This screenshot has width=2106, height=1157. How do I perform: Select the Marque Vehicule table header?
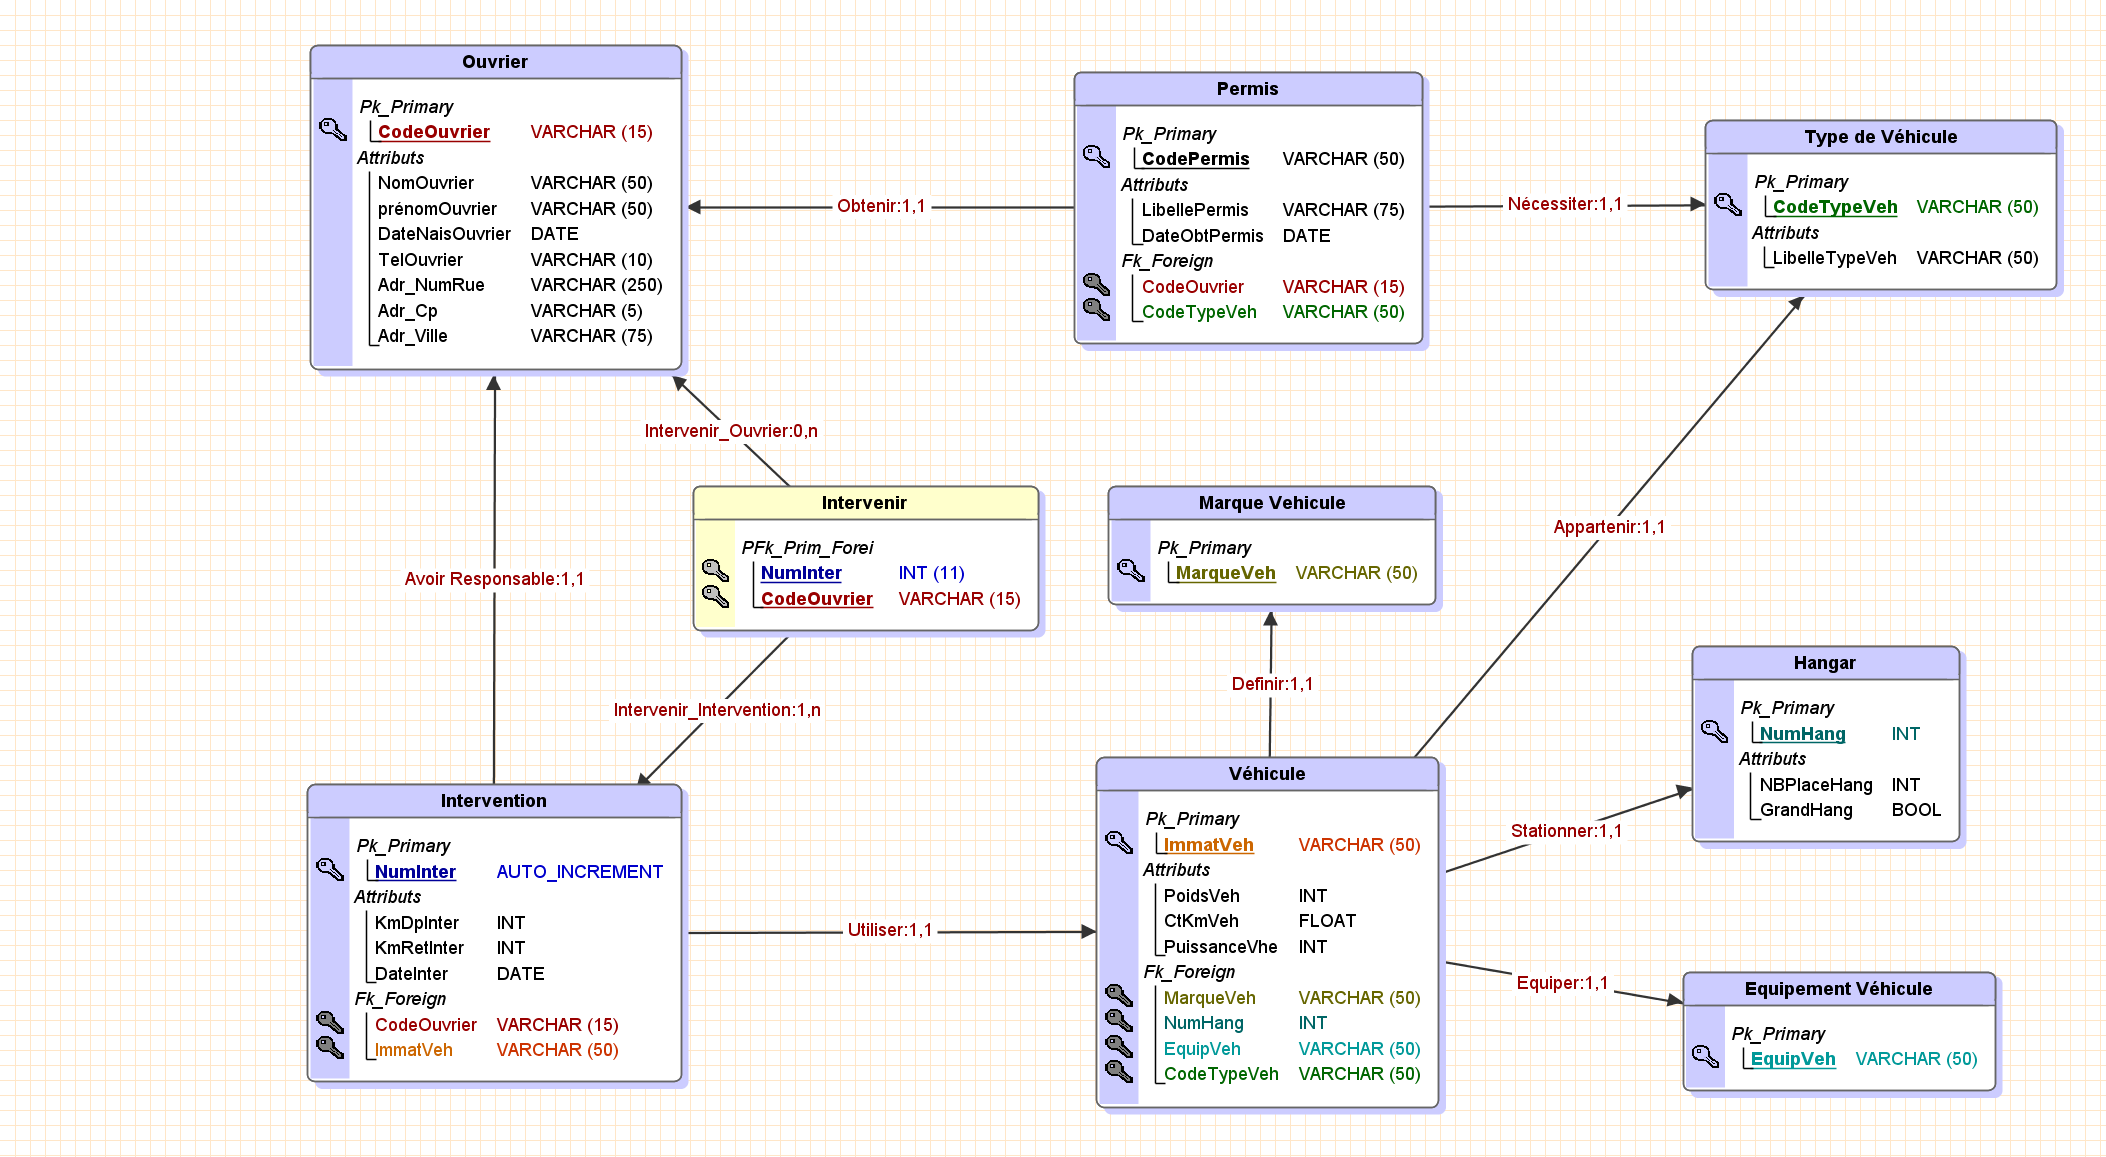click(1272, 503)
